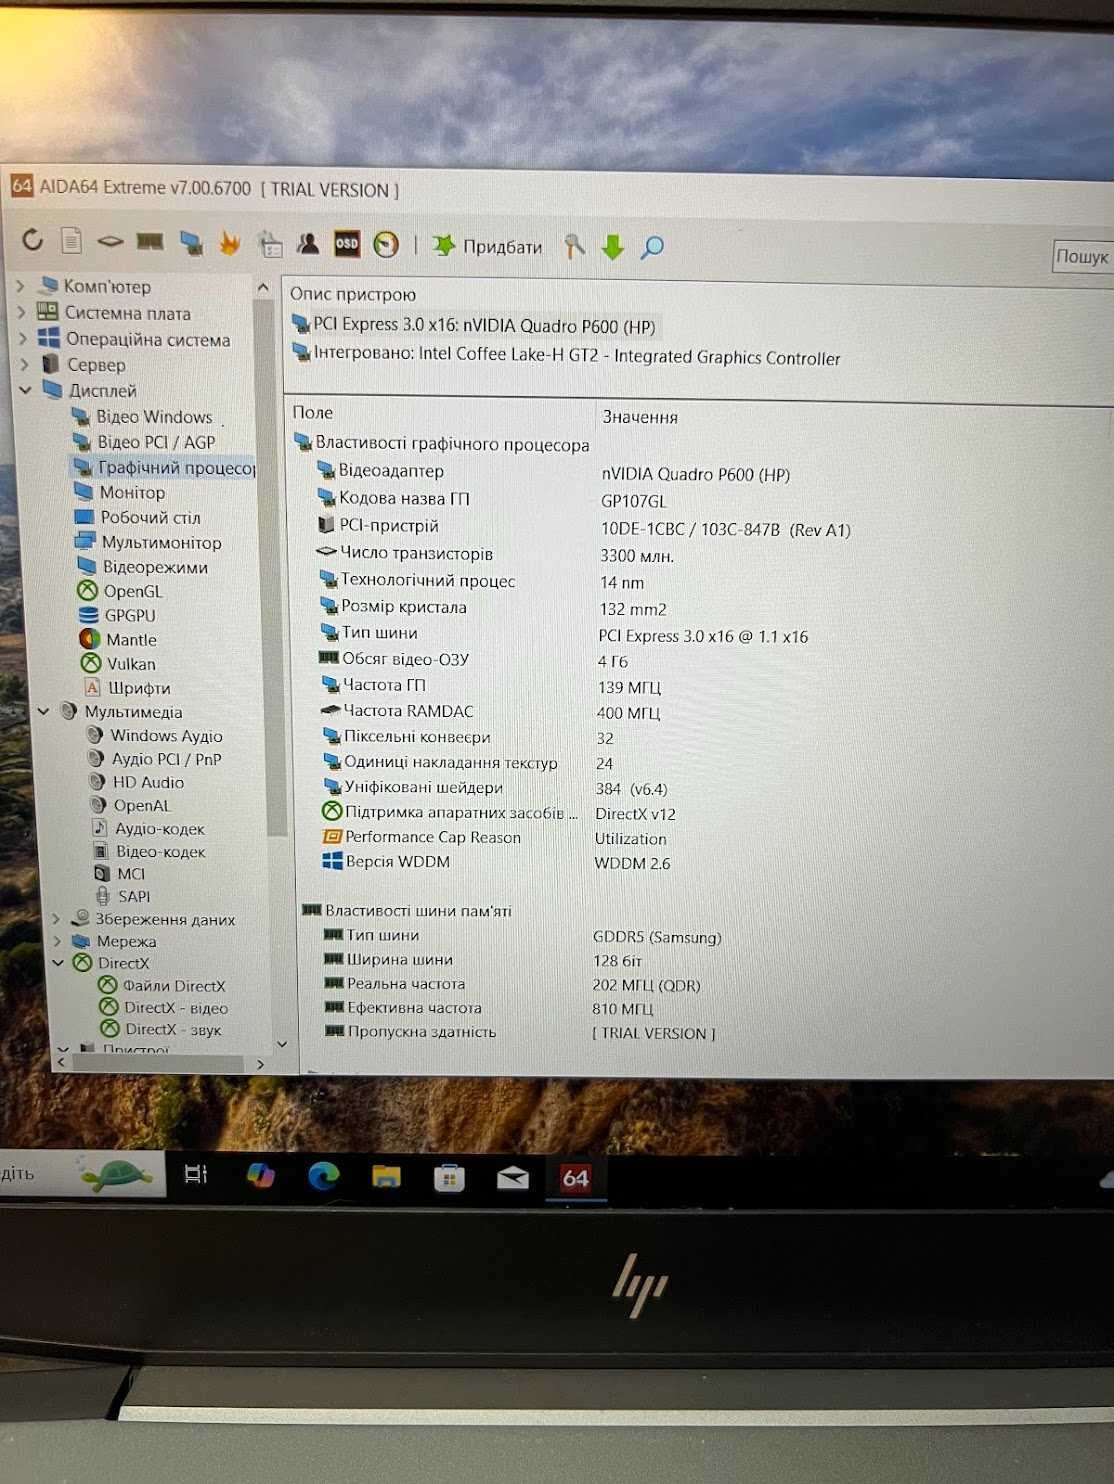Click the SAPI microphone icon
This screenshot has height=1484, width=1114.
103,896
